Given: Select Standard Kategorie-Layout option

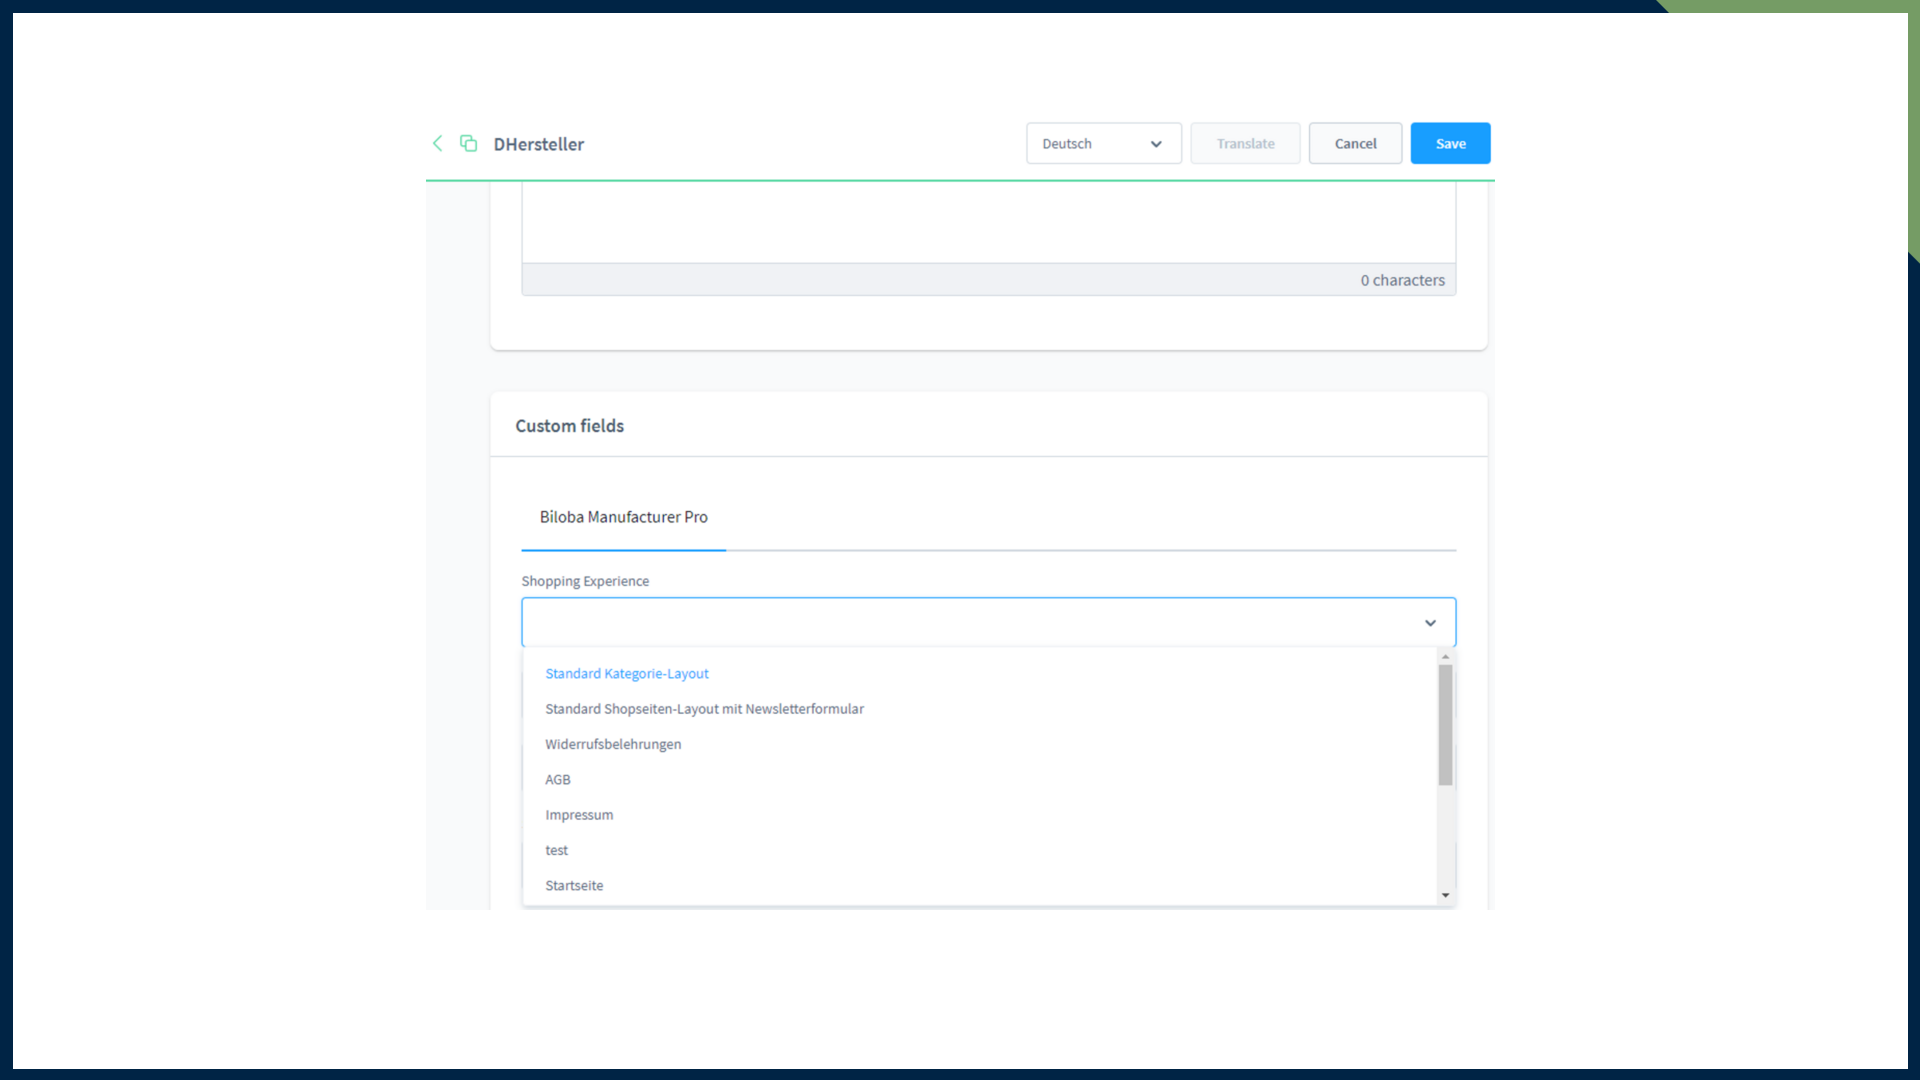Looking at the screenshot, I should pyautogui.click(x=627, y=674).
